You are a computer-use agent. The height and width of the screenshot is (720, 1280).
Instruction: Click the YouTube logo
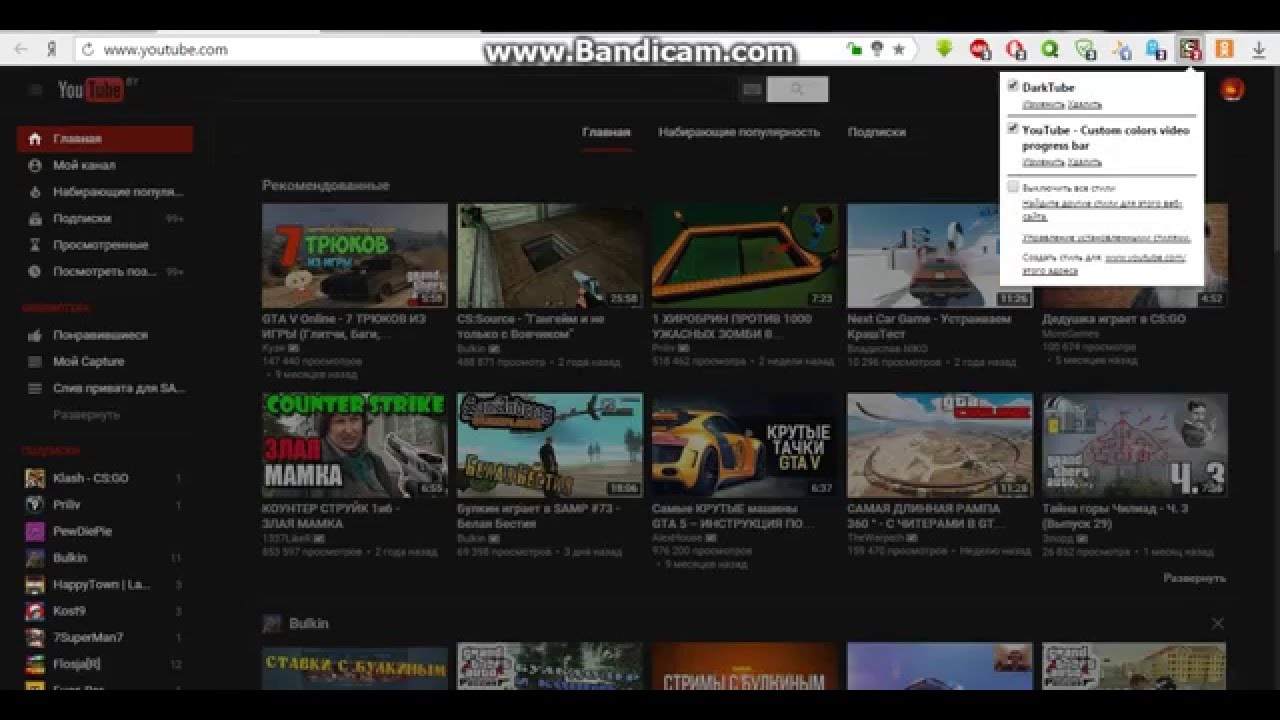click(x=90, y=90)
